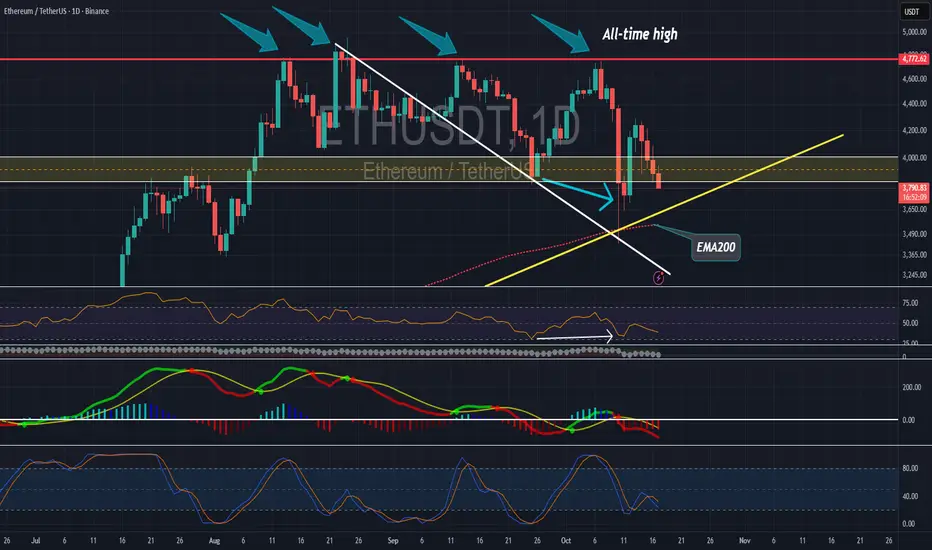The width and height of the screenshot is (932, 550).
Task: Click the lightning bolt event marker icon
Action: (659, 277)
